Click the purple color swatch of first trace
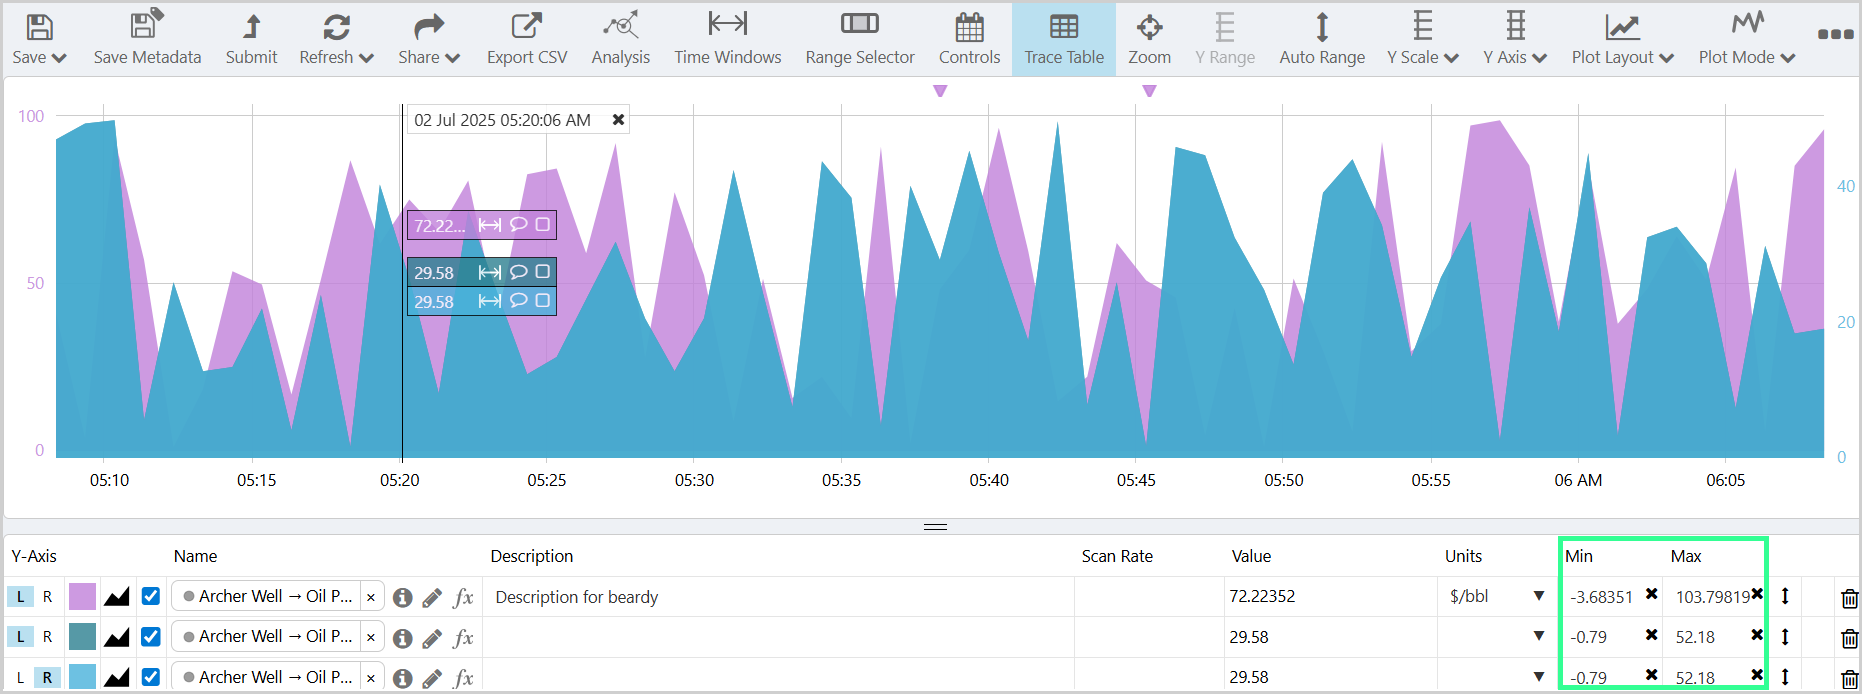 point(82,597)
